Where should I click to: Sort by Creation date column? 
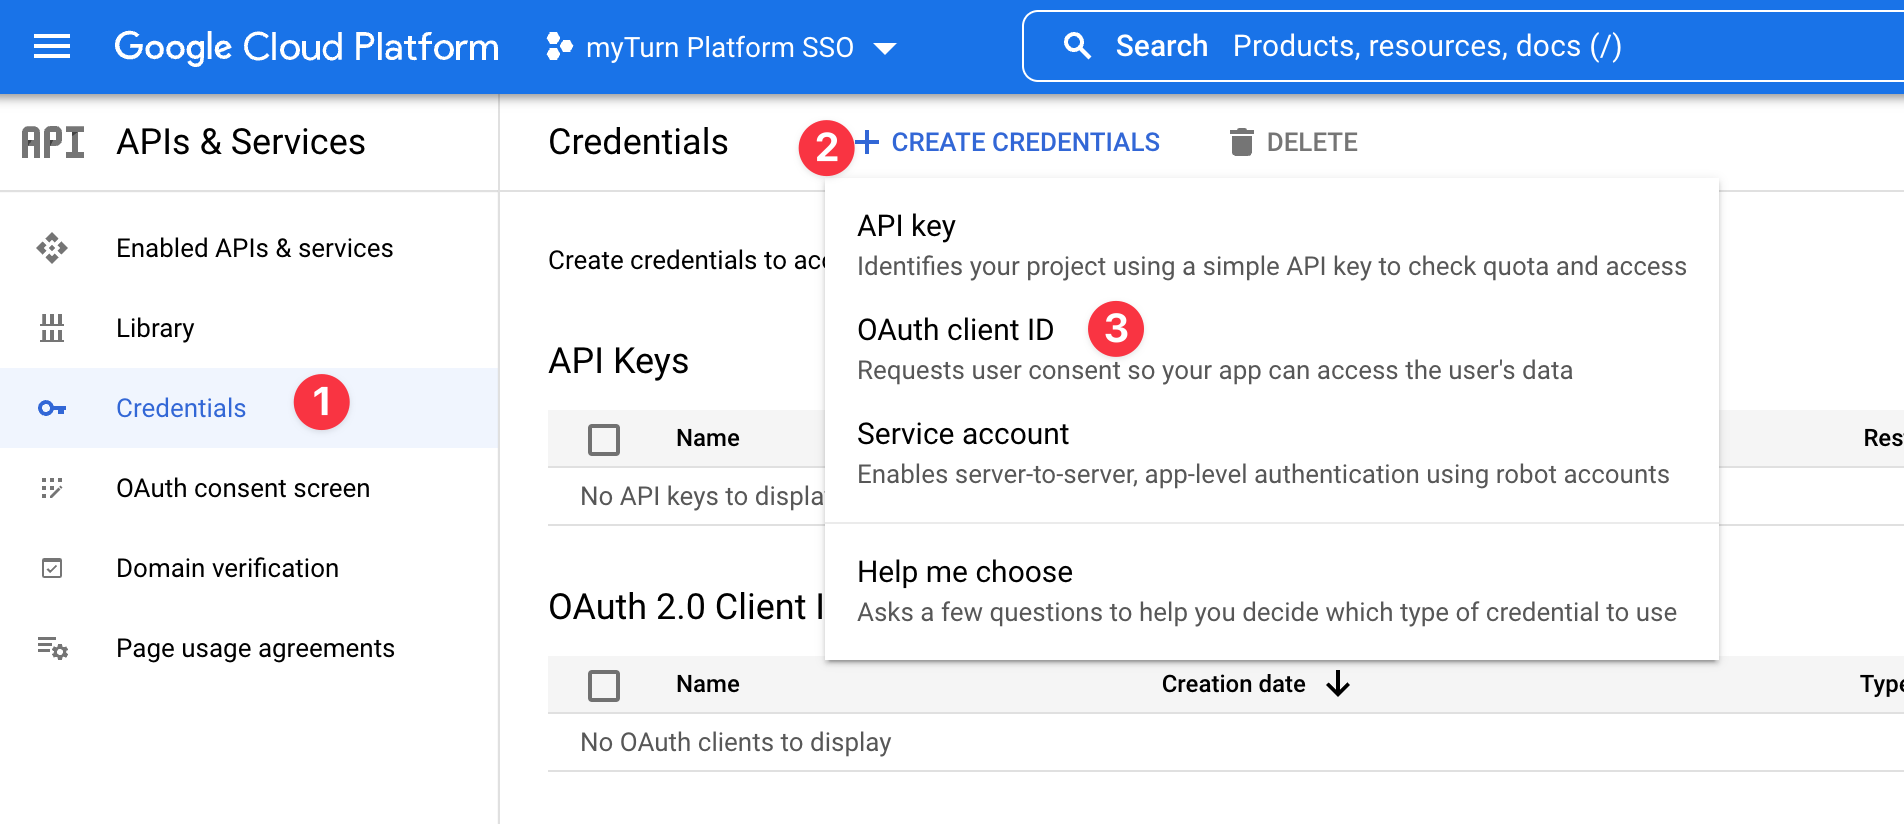tap(1234, 684)
